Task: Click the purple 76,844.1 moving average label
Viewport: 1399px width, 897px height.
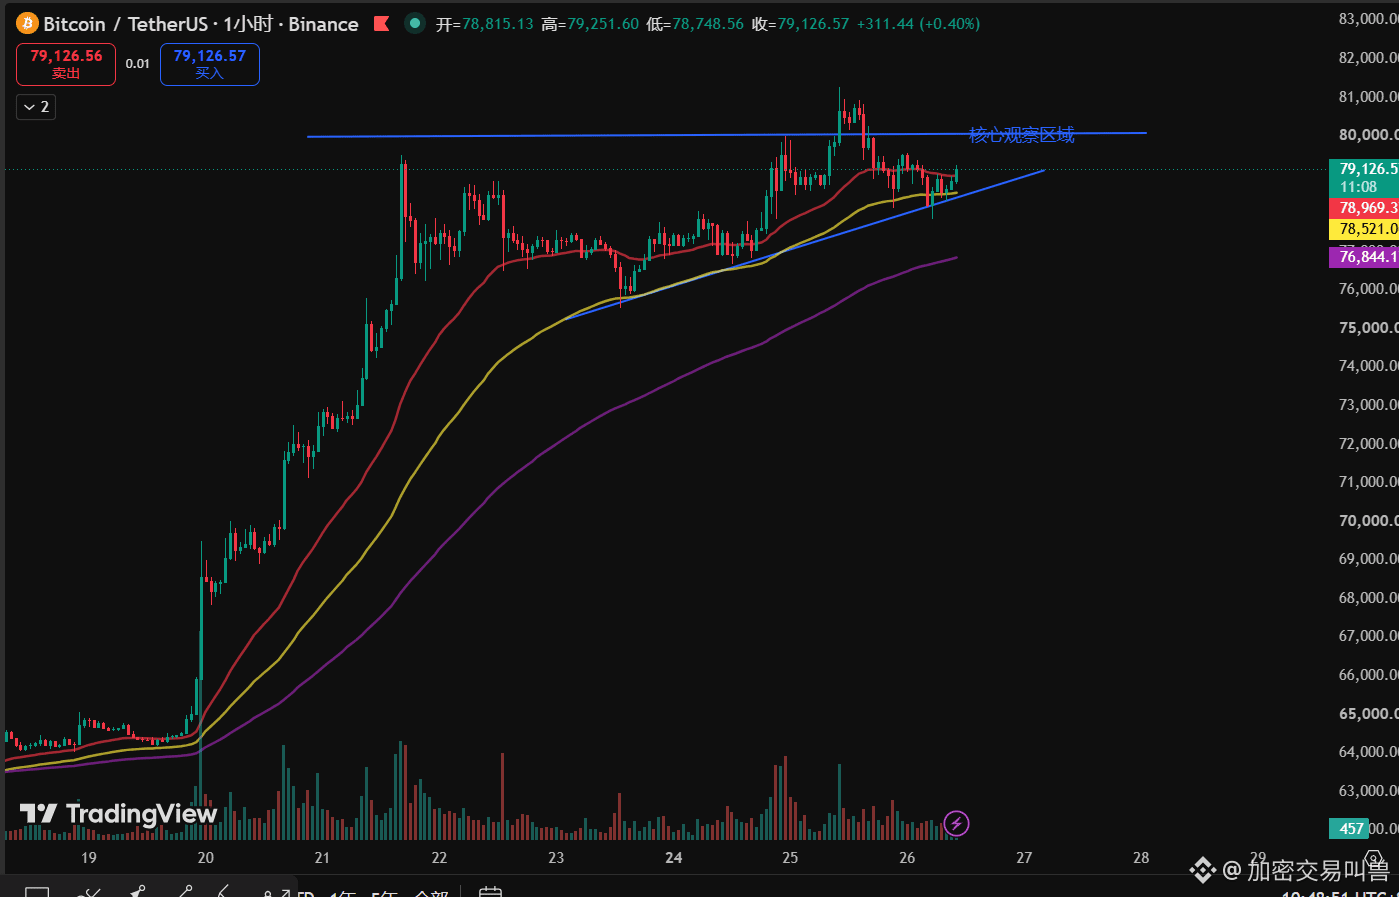Action: pyautogui.click(x=1364, y=257)
